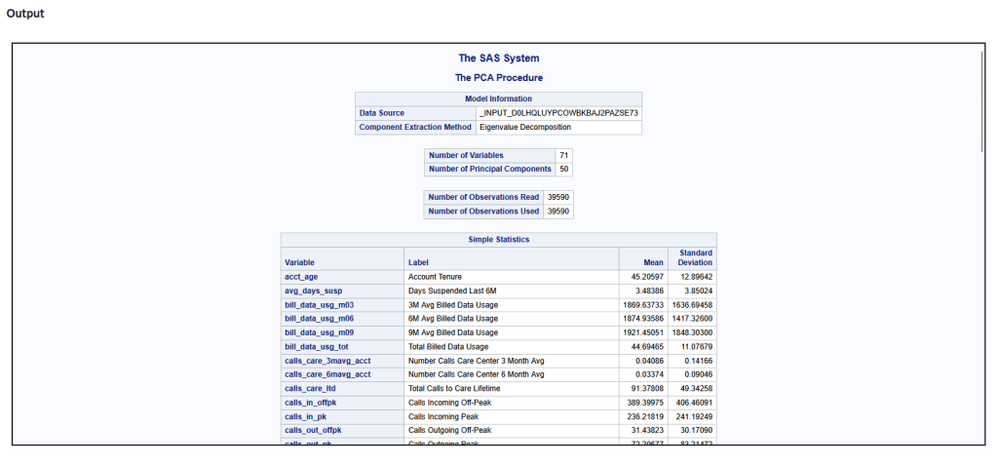Select standard deviation 12.89642
The width and height of the screenshot is (998, 467).
(694, 277)
